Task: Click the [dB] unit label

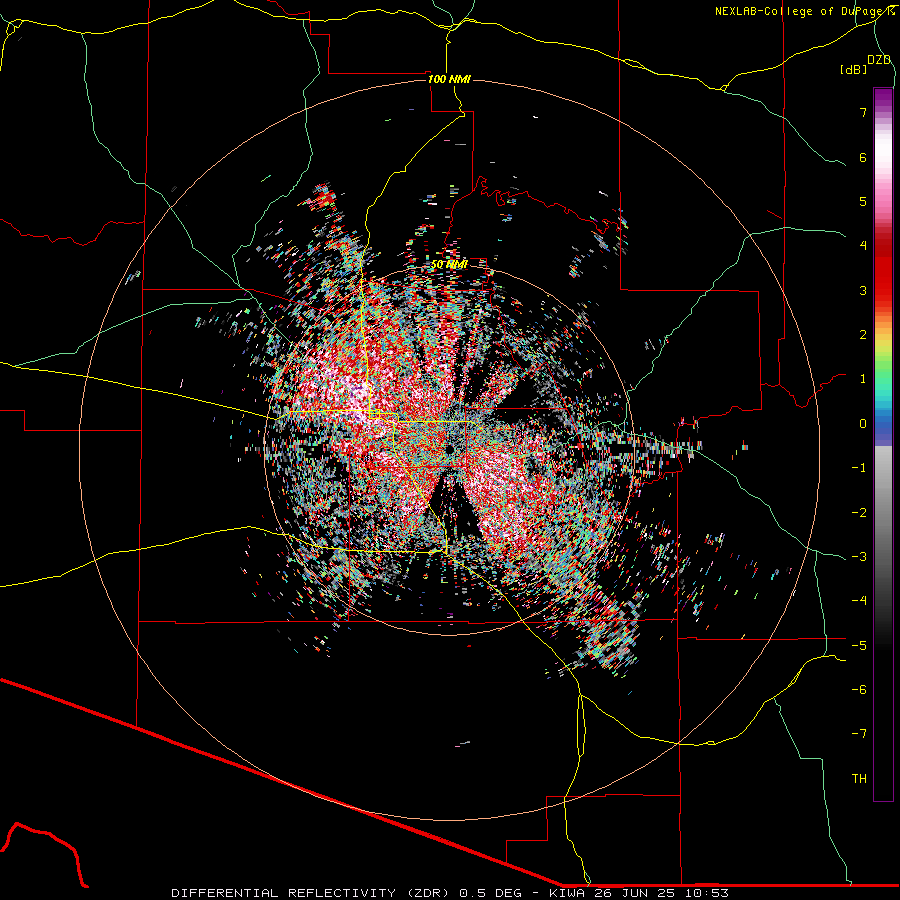Action: point(854,69)
